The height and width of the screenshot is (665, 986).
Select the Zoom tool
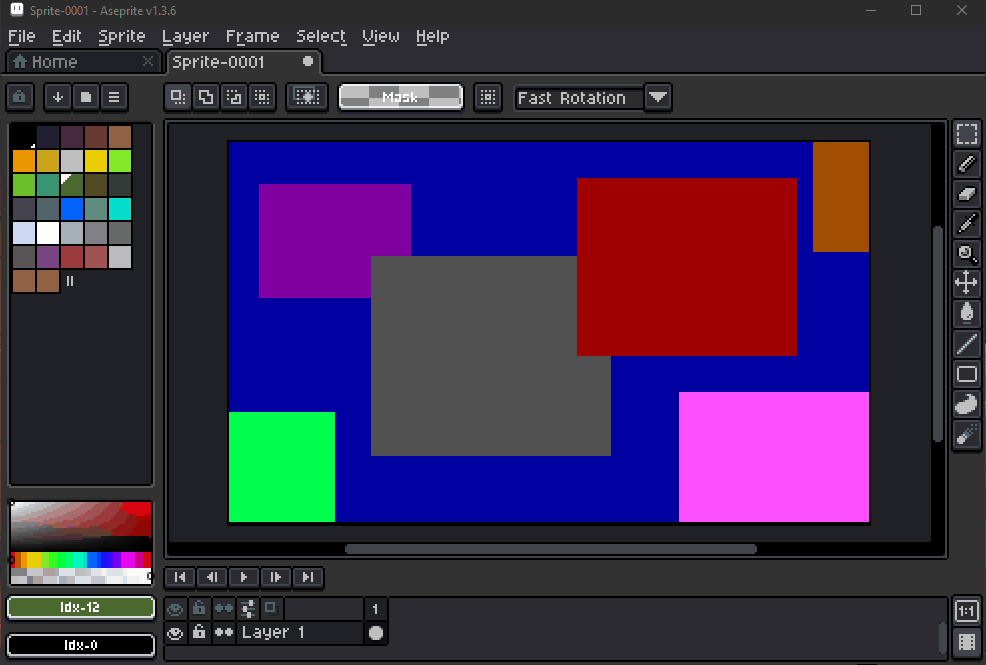(966, 253)
